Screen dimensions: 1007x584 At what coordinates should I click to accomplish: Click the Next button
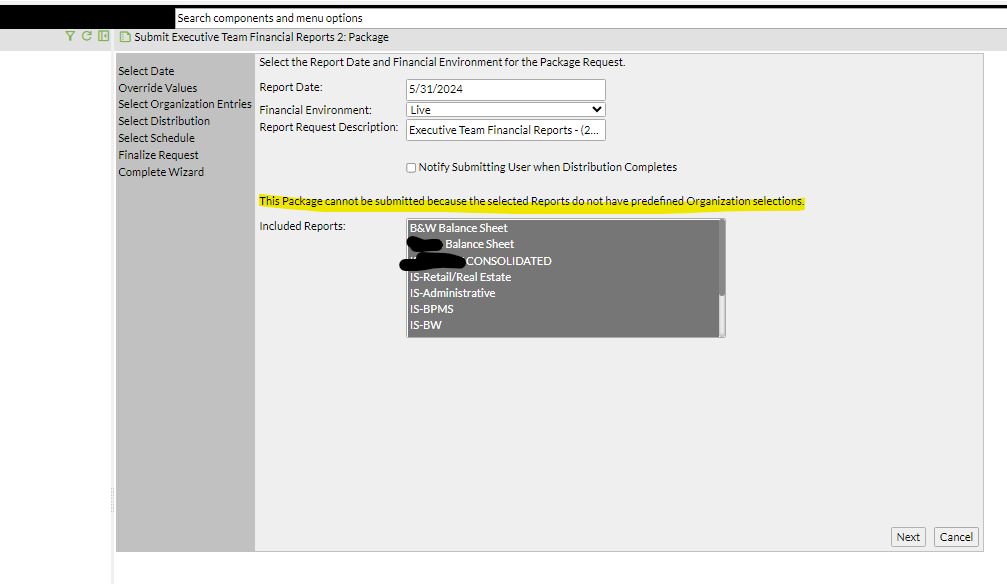pos(908,537)
